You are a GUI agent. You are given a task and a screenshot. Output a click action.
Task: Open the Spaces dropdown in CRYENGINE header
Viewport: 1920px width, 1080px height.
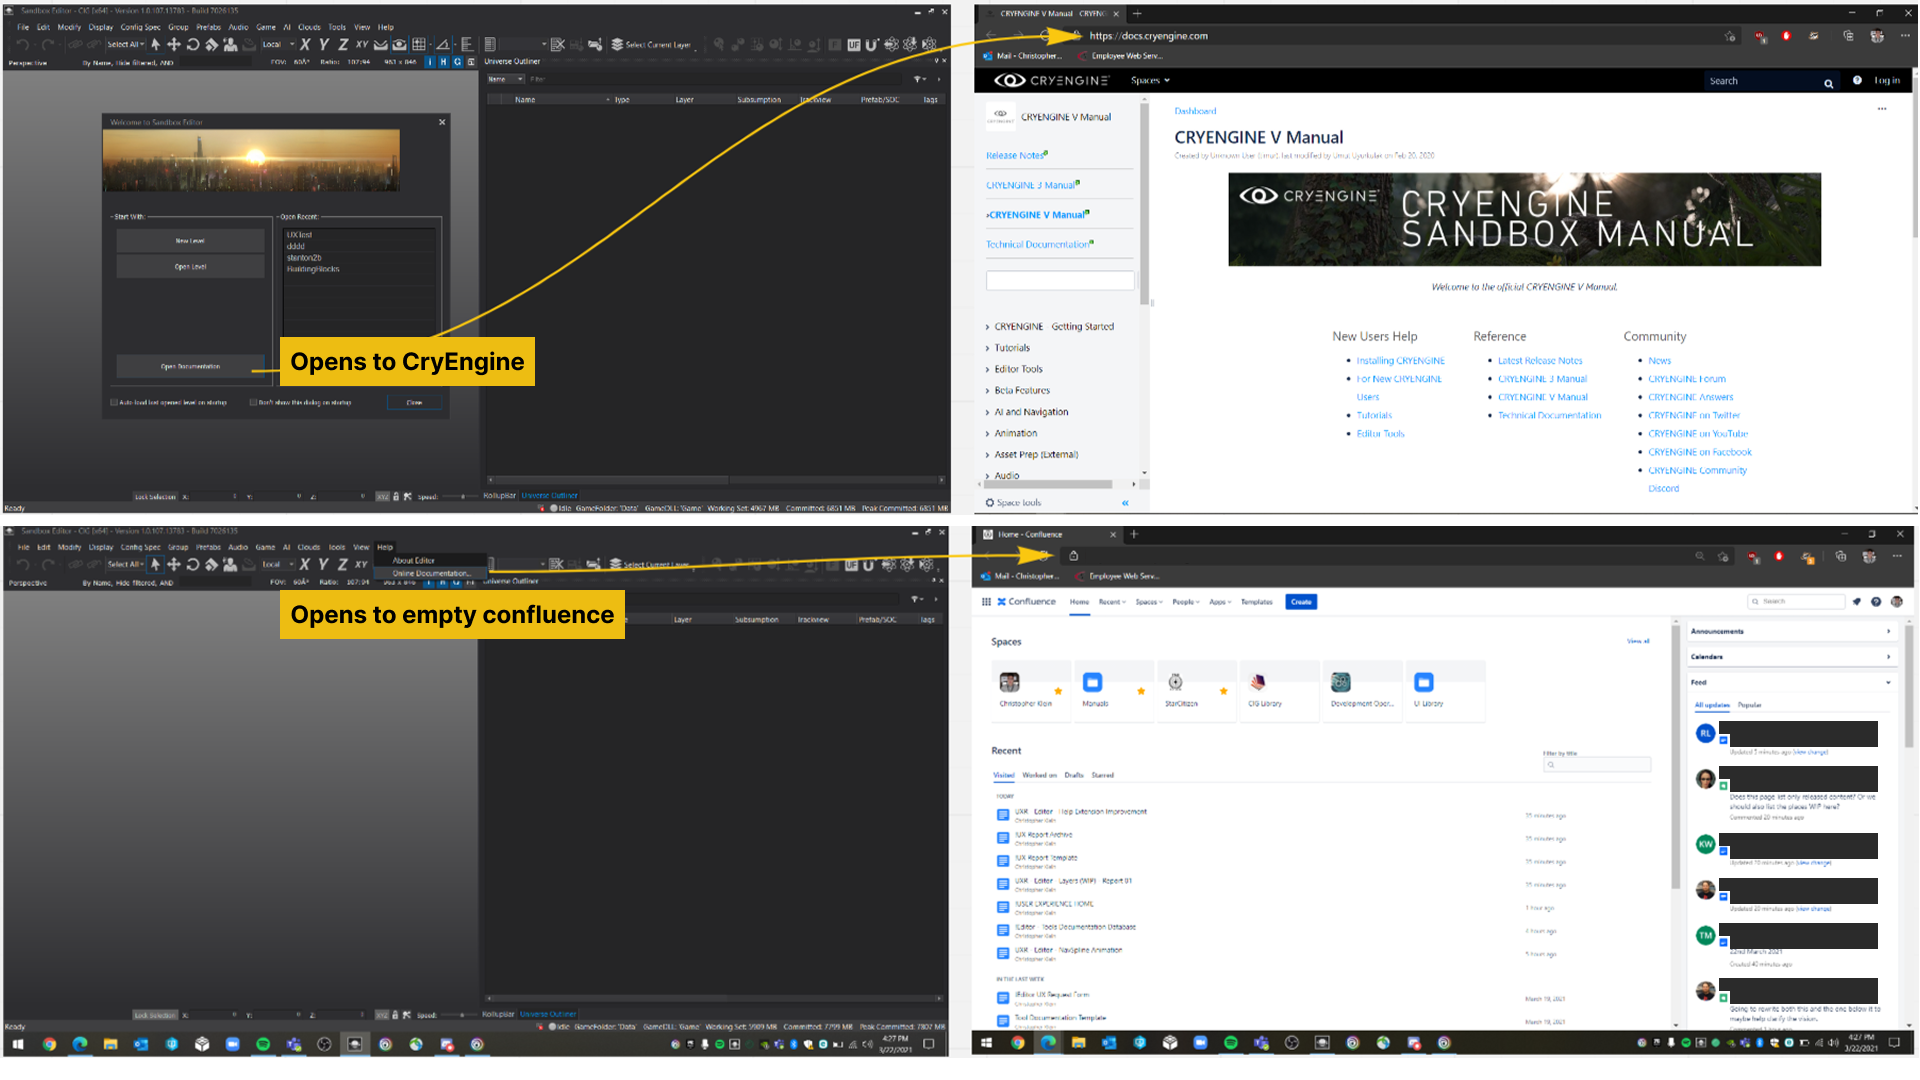1149,81
